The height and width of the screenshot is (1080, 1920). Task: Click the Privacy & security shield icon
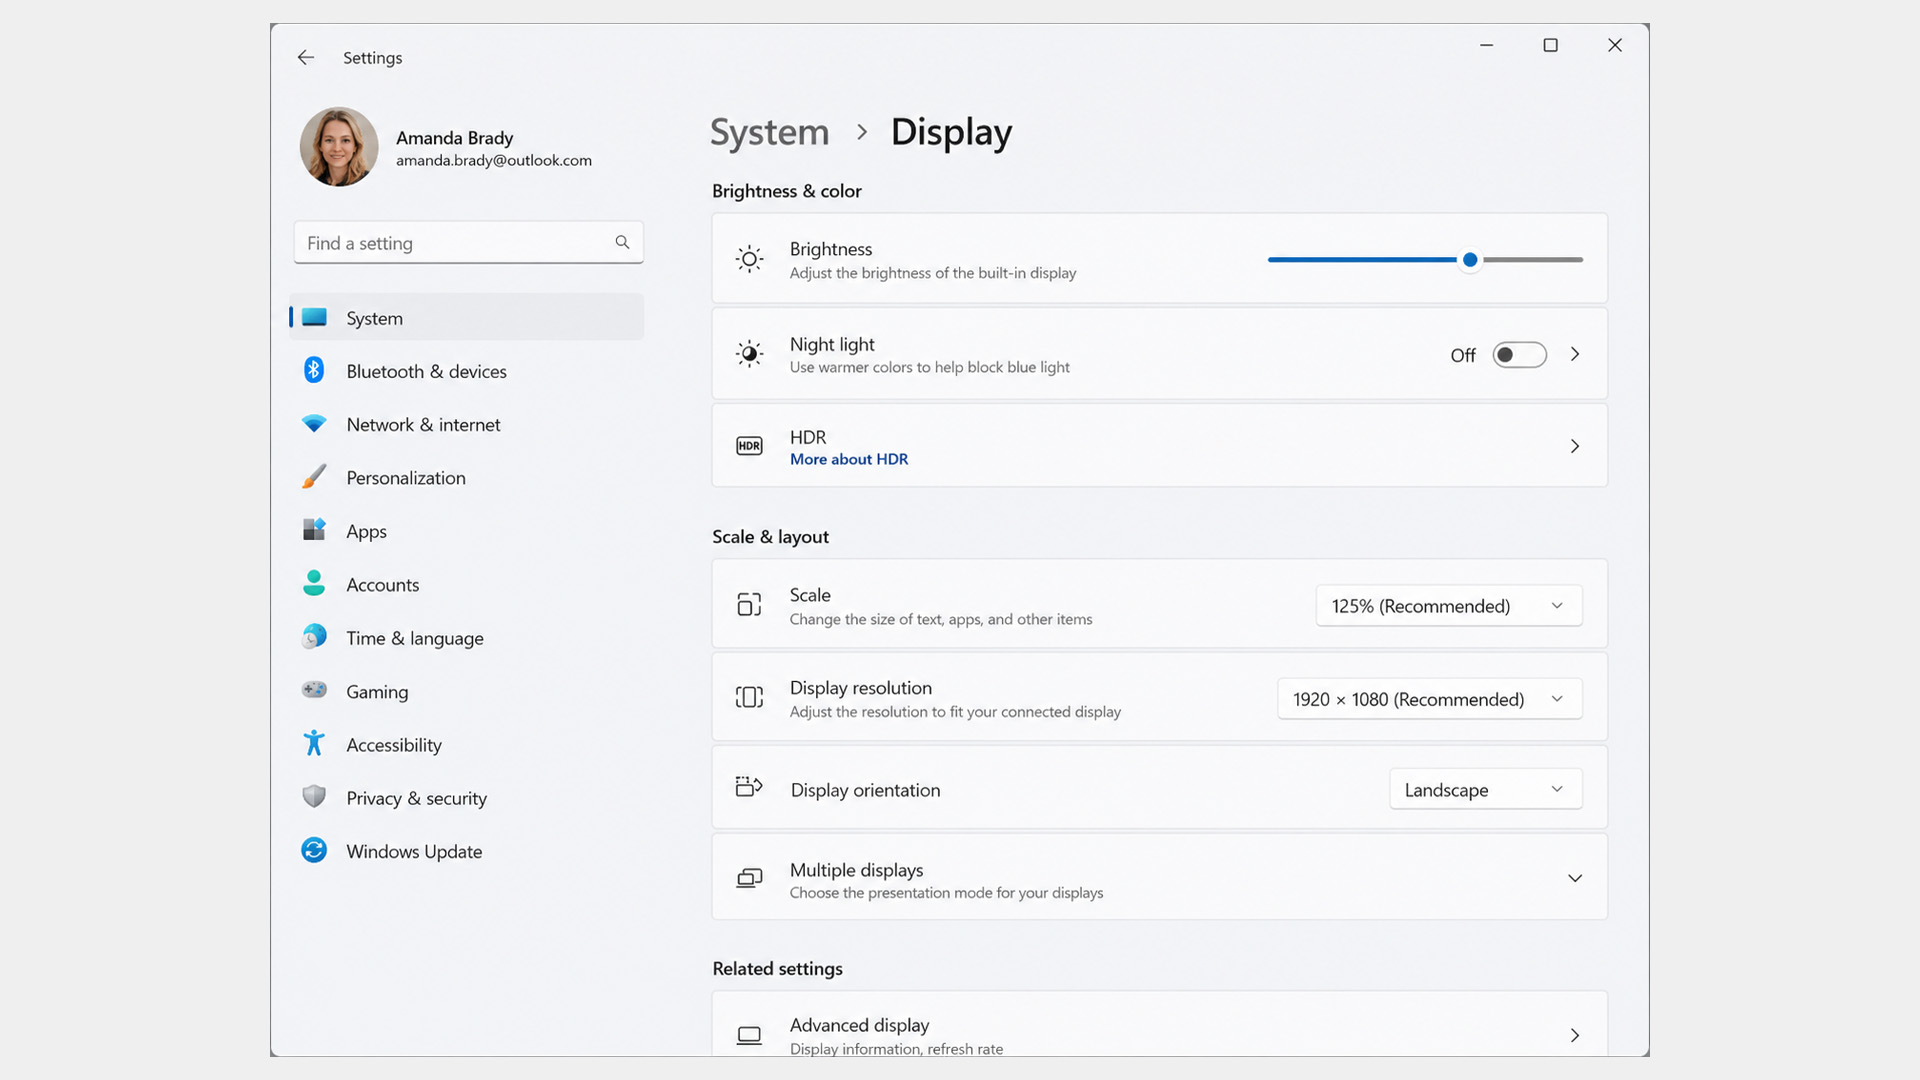pos(314,797)
